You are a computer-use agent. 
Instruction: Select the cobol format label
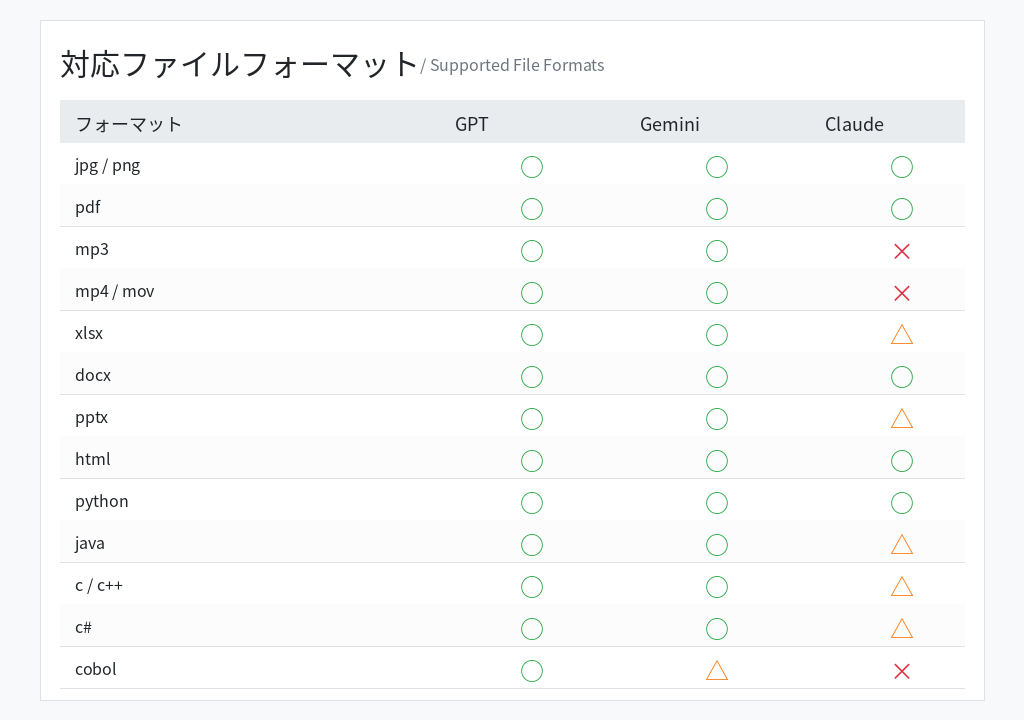96,669
